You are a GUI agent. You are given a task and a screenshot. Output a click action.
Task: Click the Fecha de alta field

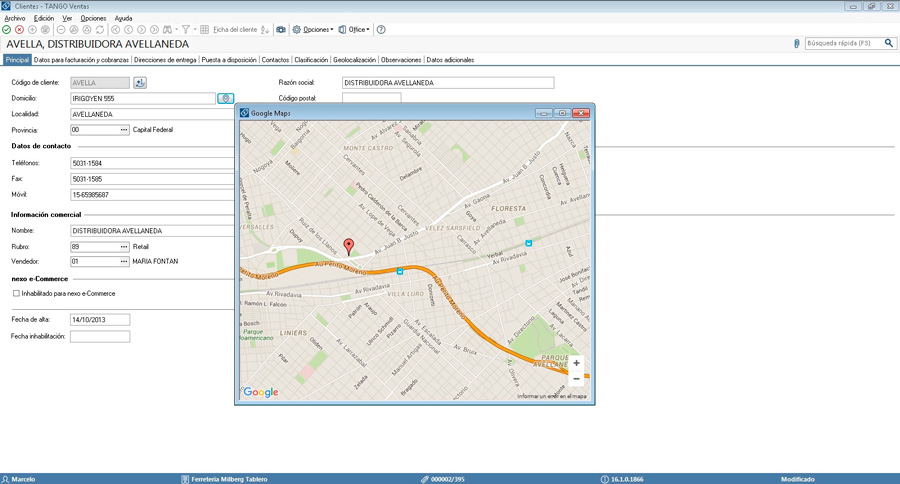[x=100, y=320]
